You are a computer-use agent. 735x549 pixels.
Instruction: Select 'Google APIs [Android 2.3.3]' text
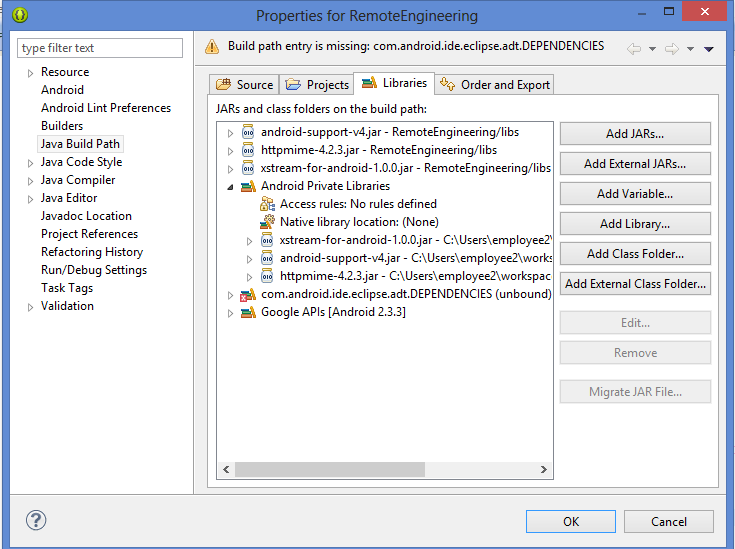[333, 312]
